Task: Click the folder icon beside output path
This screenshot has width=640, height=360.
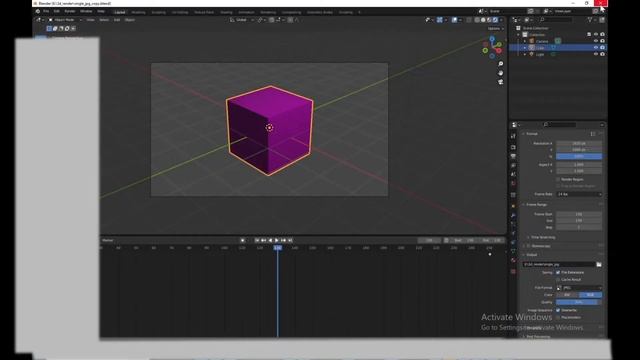Action: [599, 264]
